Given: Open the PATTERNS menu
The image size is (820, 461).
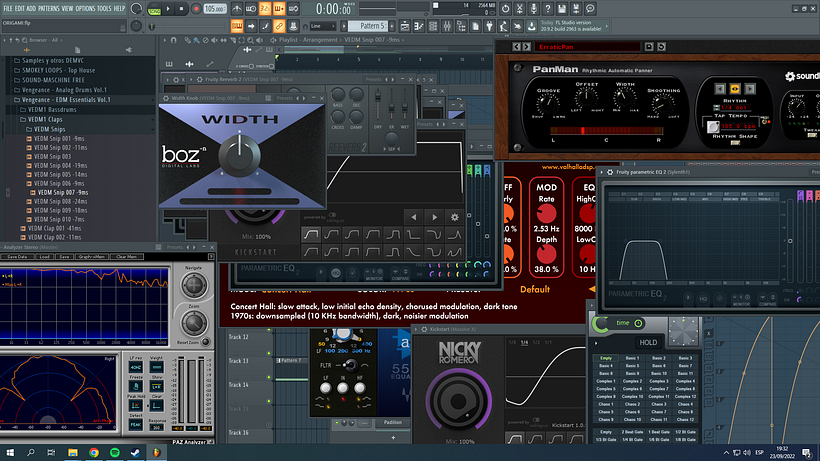Looking at the screenshot, I should tap(49, 8).
